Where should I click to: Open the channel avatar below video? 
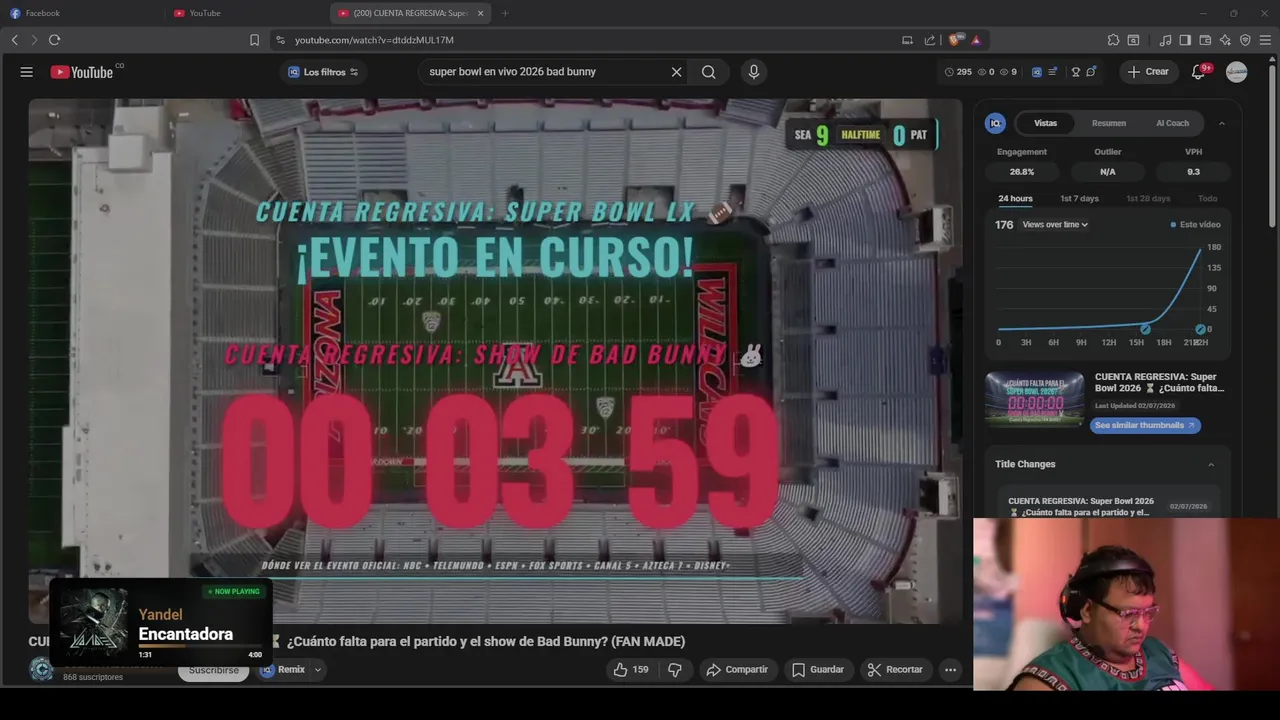coord(41,670)
